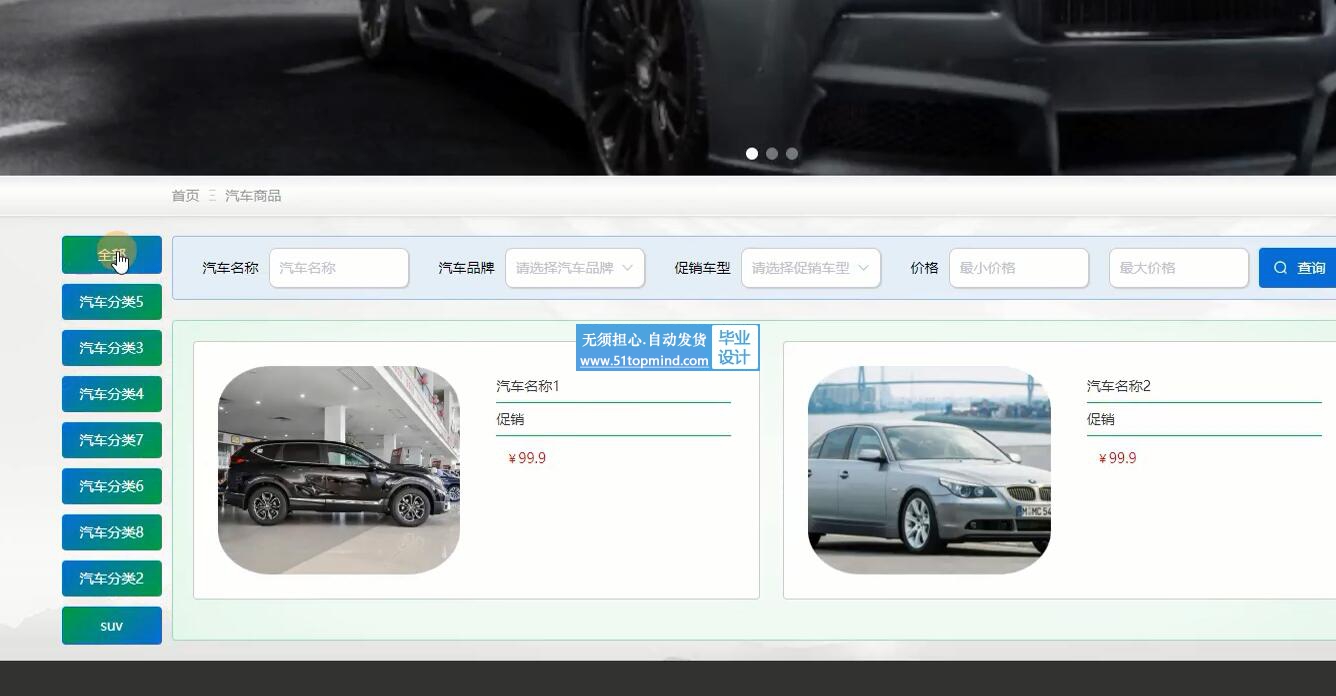This screenshot has width=1336, height=696.
Task: Focus the 最小价格 input
Action: tap(1019, 268)
